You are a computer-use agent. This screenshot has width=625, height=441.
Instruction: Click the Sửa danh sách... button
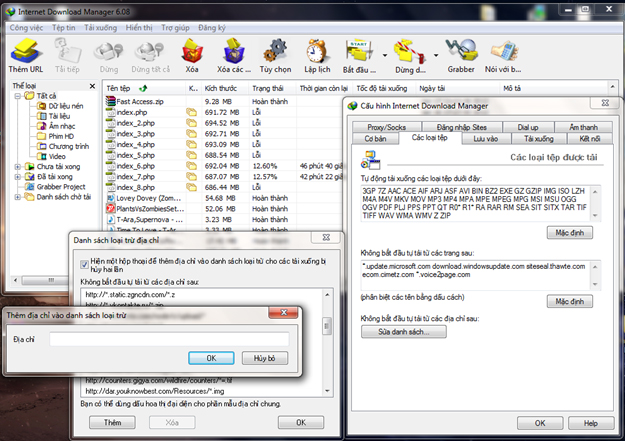[397, 331]
